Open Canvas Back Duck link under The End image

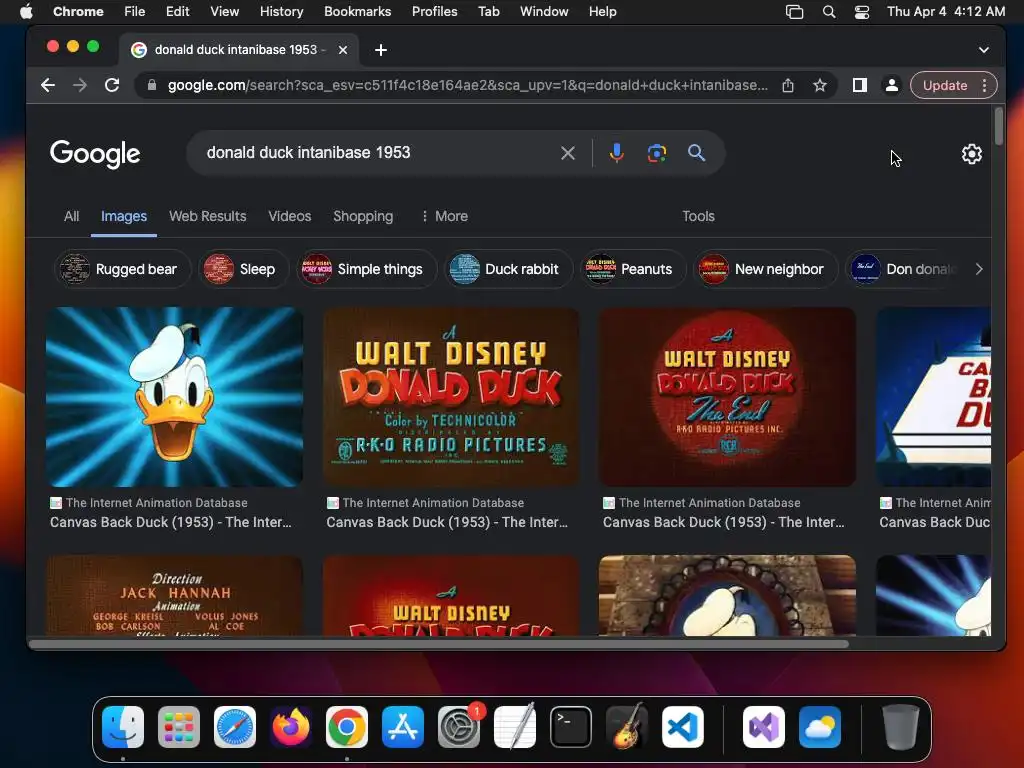724,522
